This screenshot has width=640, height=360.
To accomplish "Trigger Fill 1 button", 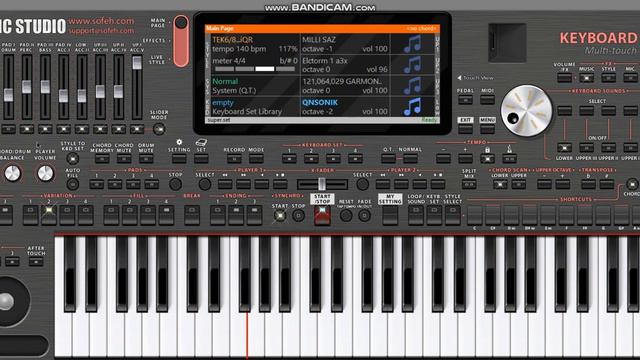I will [x=111, y=215].
